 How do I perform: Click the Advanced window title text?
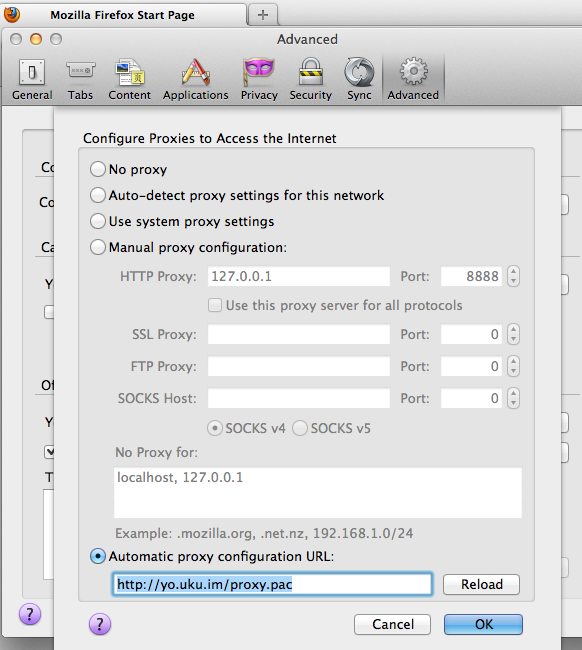pos(307,39)
